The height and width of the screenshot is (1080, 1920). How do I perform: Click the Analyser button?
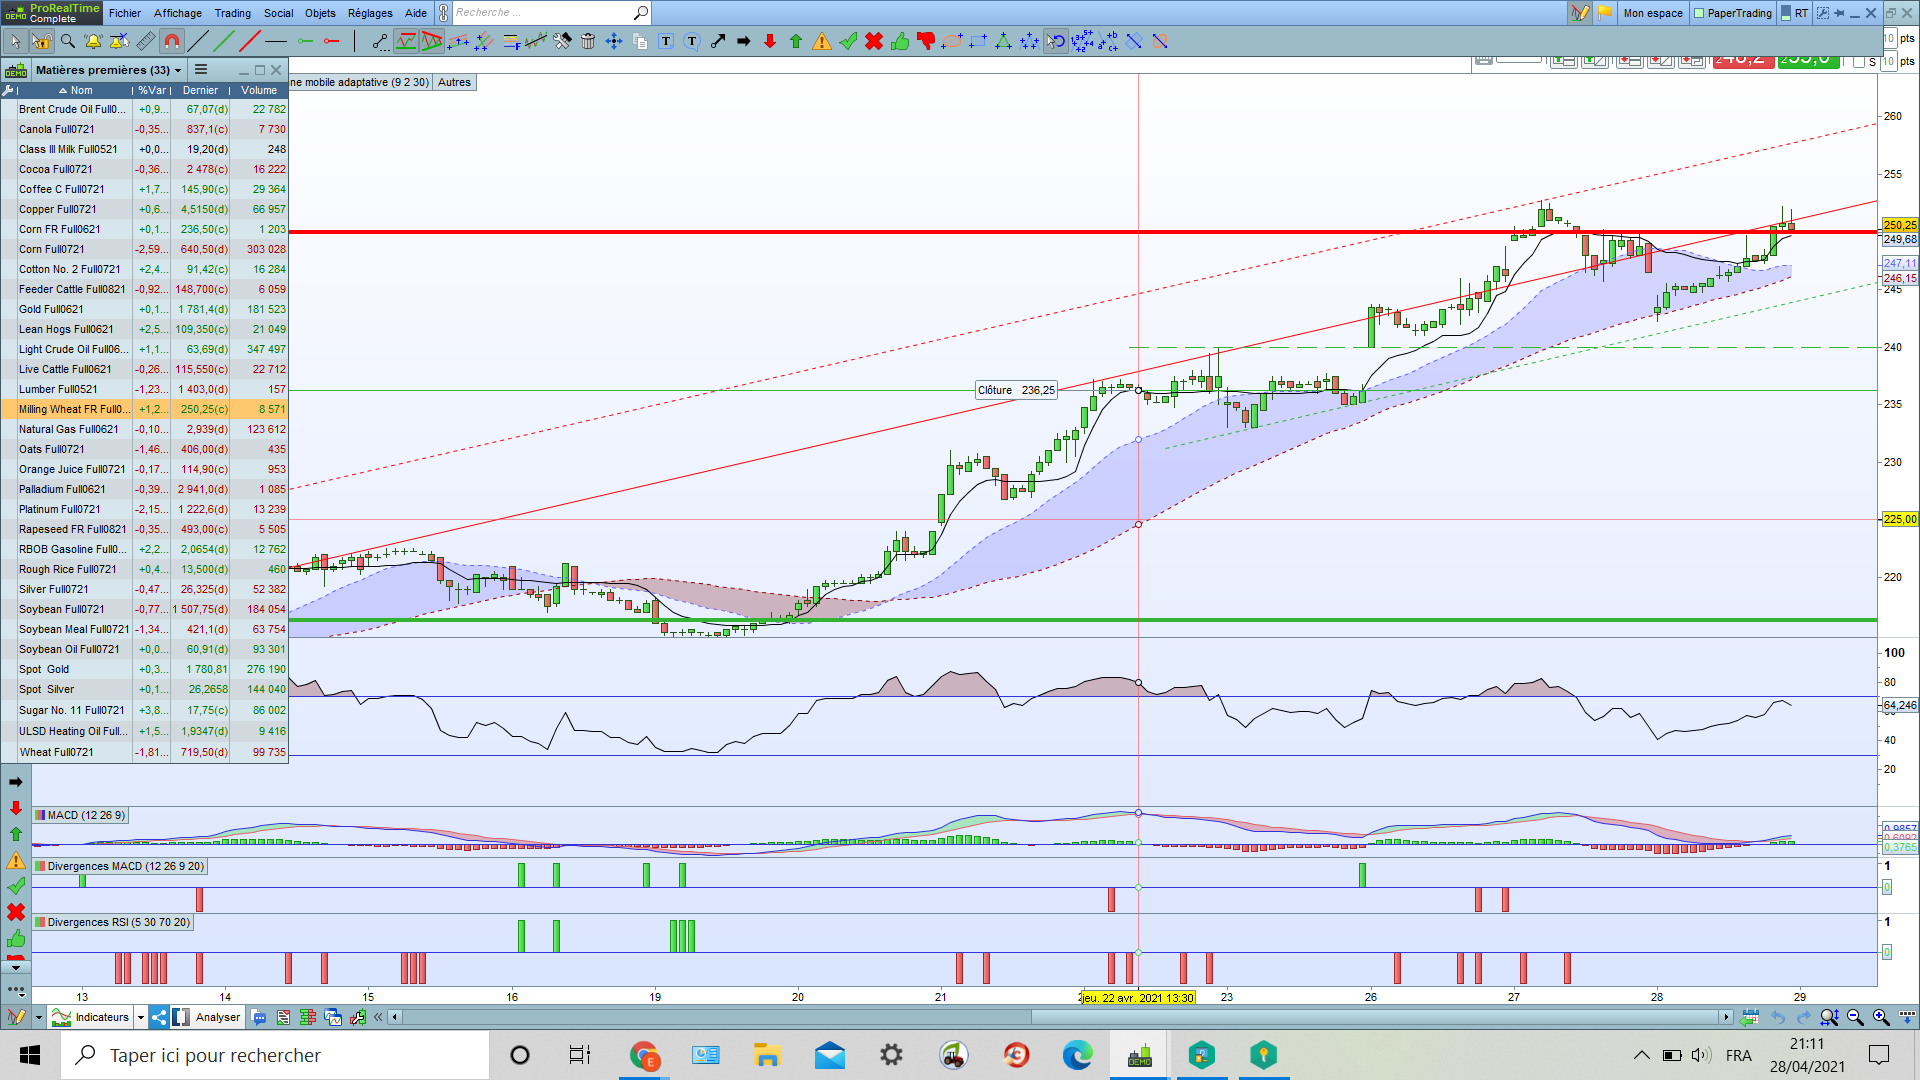click(217, 1017)
